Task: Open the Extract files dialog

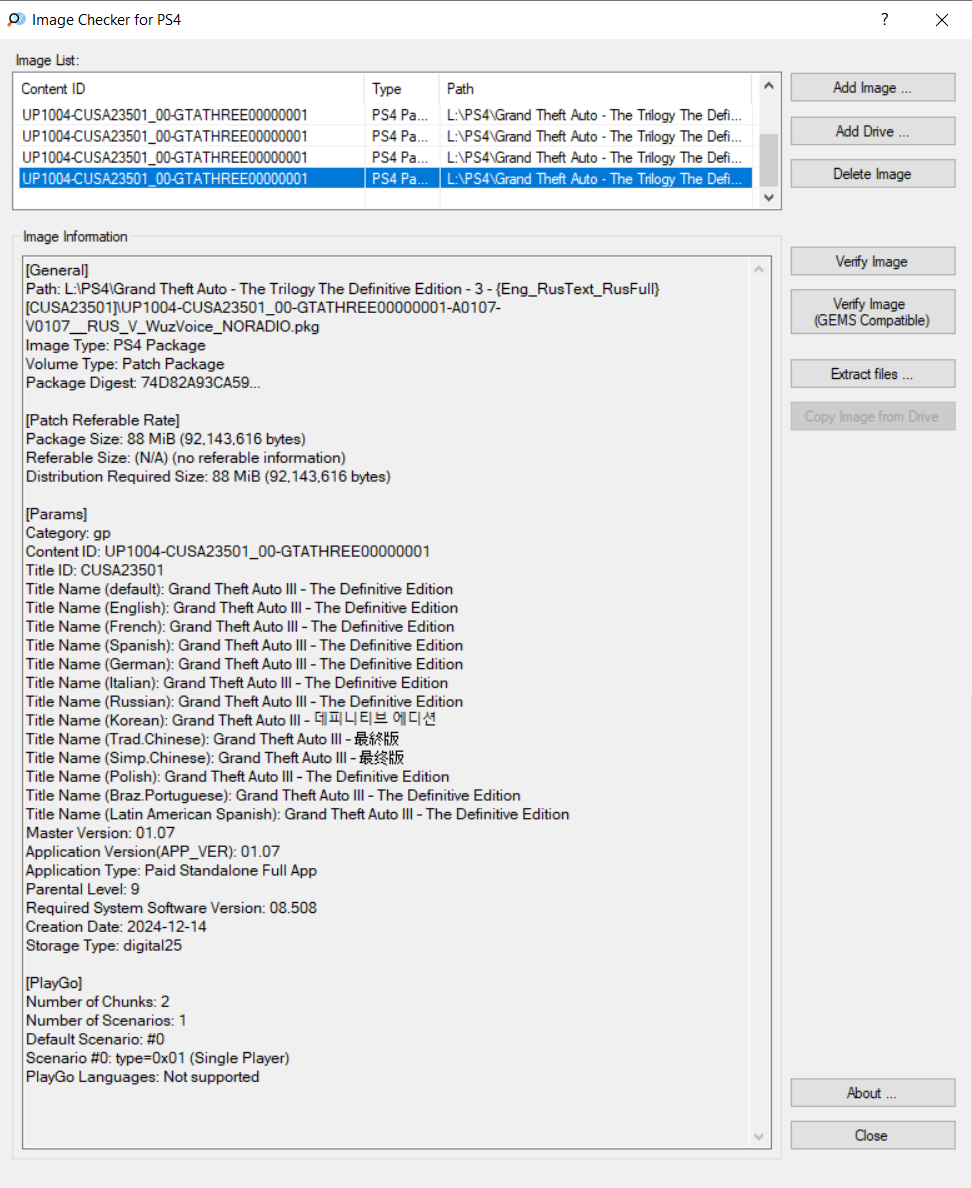Action: [x=873, y=374]
